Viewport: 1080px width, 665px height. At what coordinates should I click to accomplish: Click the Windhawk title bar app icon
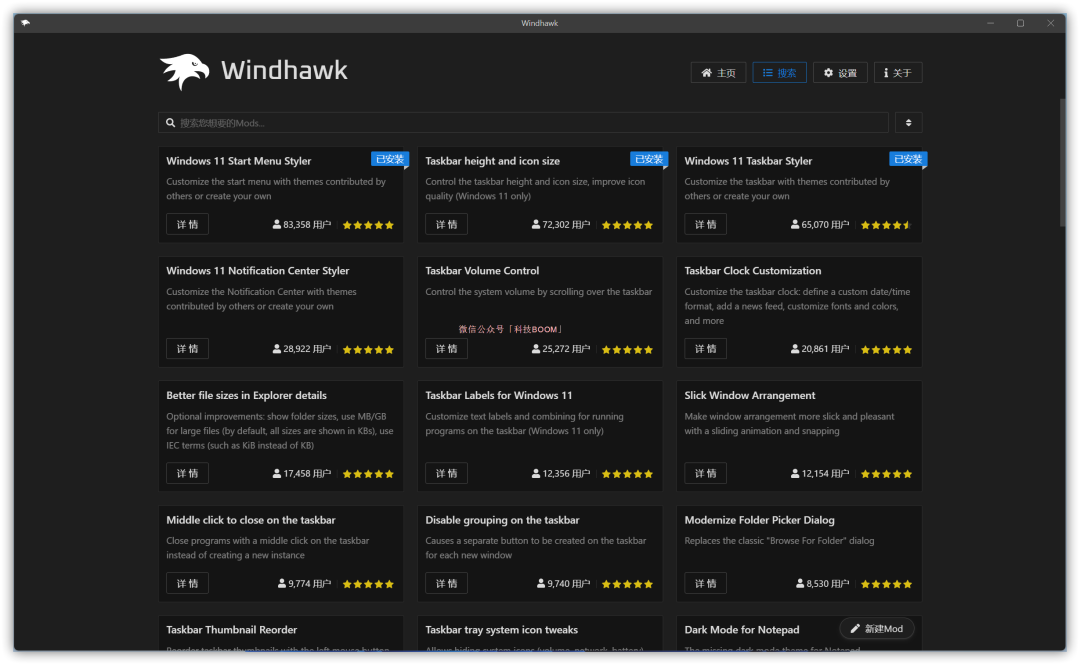pos(25,23)
